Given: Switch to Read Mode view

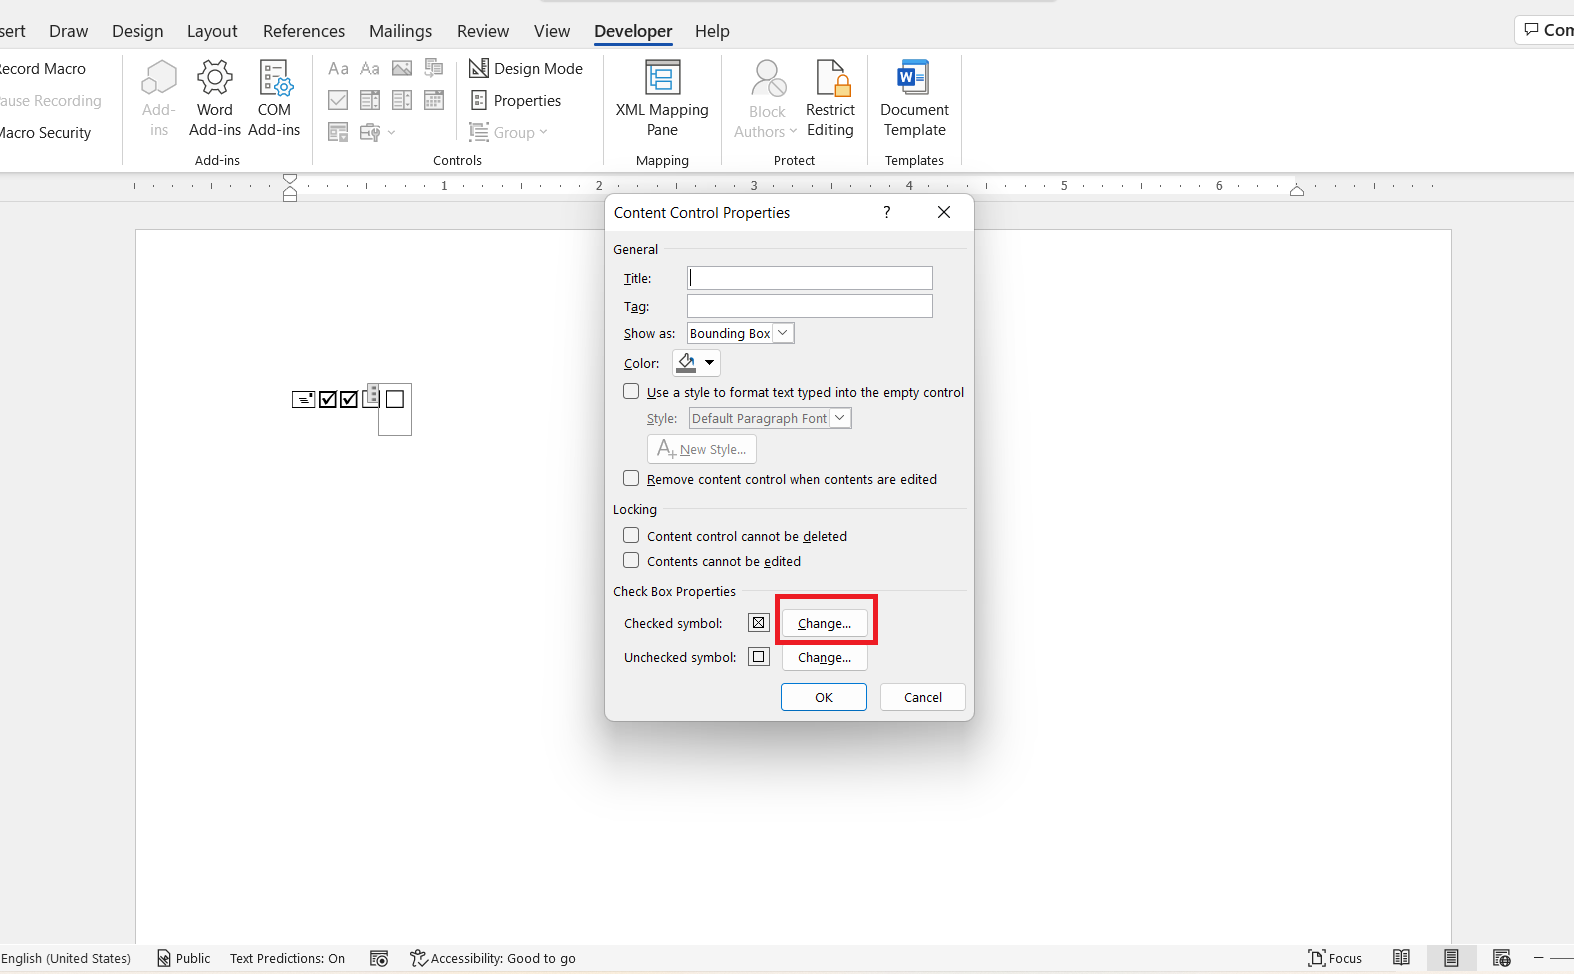Looking at the screenshot, I should pos(1402,958).
